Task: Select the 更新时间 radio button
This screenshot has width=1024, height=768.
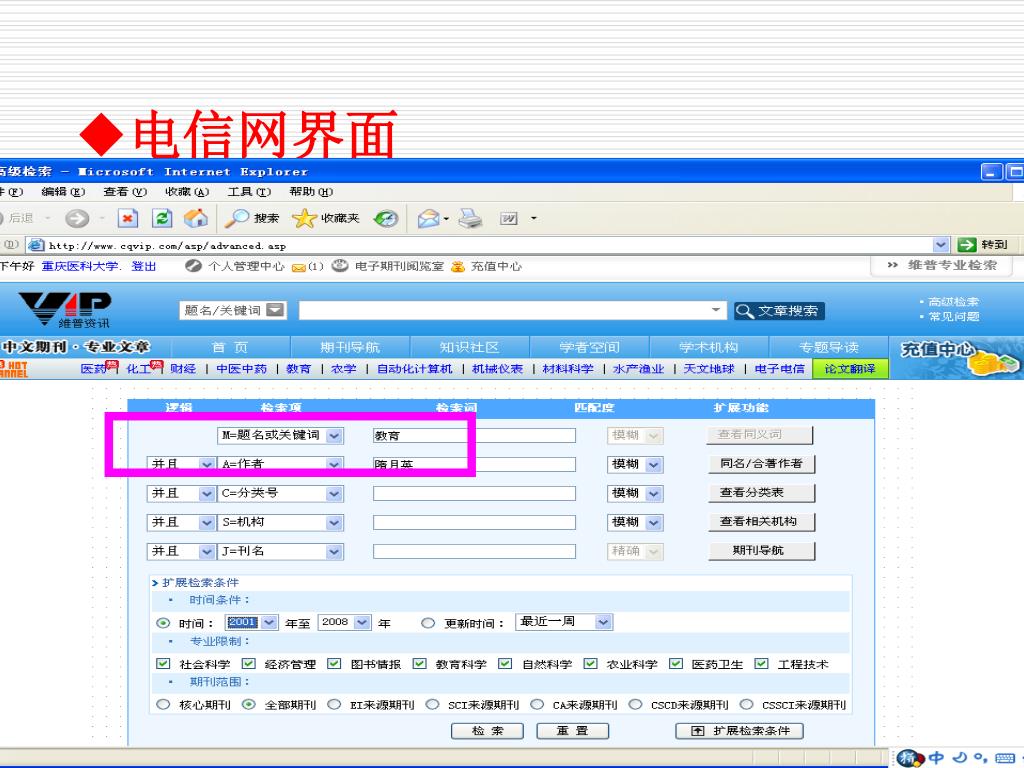Action: click(x=428, y=624)
